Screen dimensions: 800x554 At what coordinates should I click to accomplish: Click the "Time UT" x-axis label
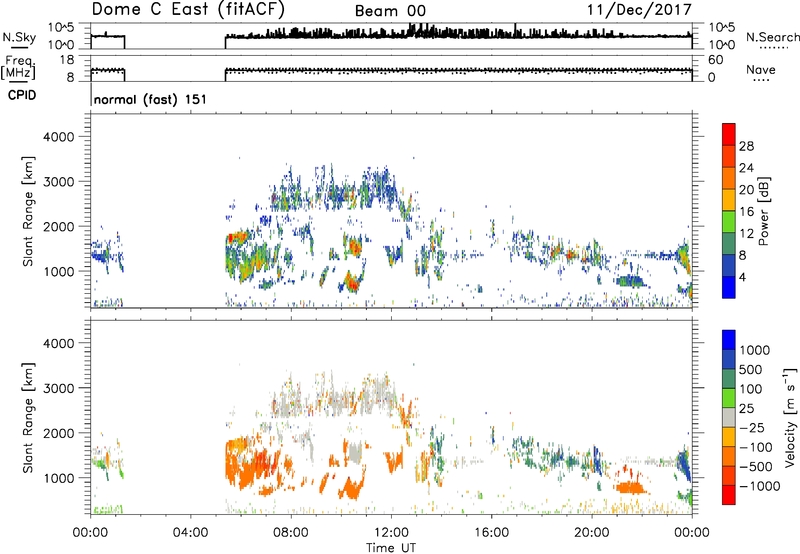(391, 548)
